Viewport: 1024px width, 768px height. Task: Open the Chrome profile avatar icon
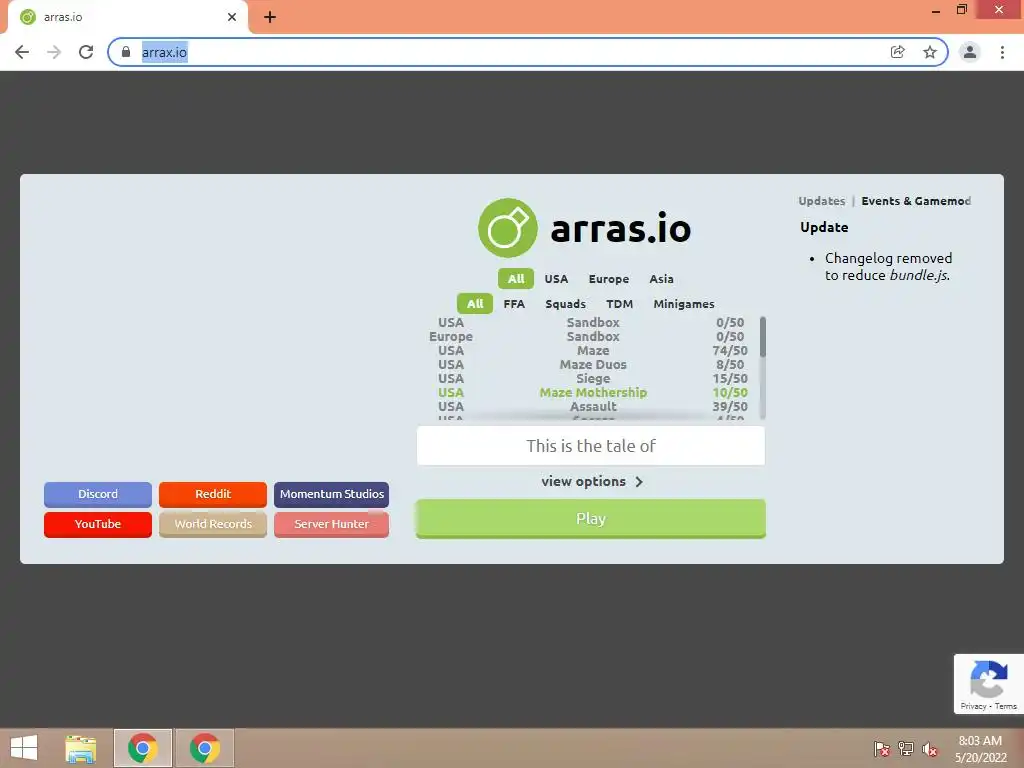click(x=970, y=52)
